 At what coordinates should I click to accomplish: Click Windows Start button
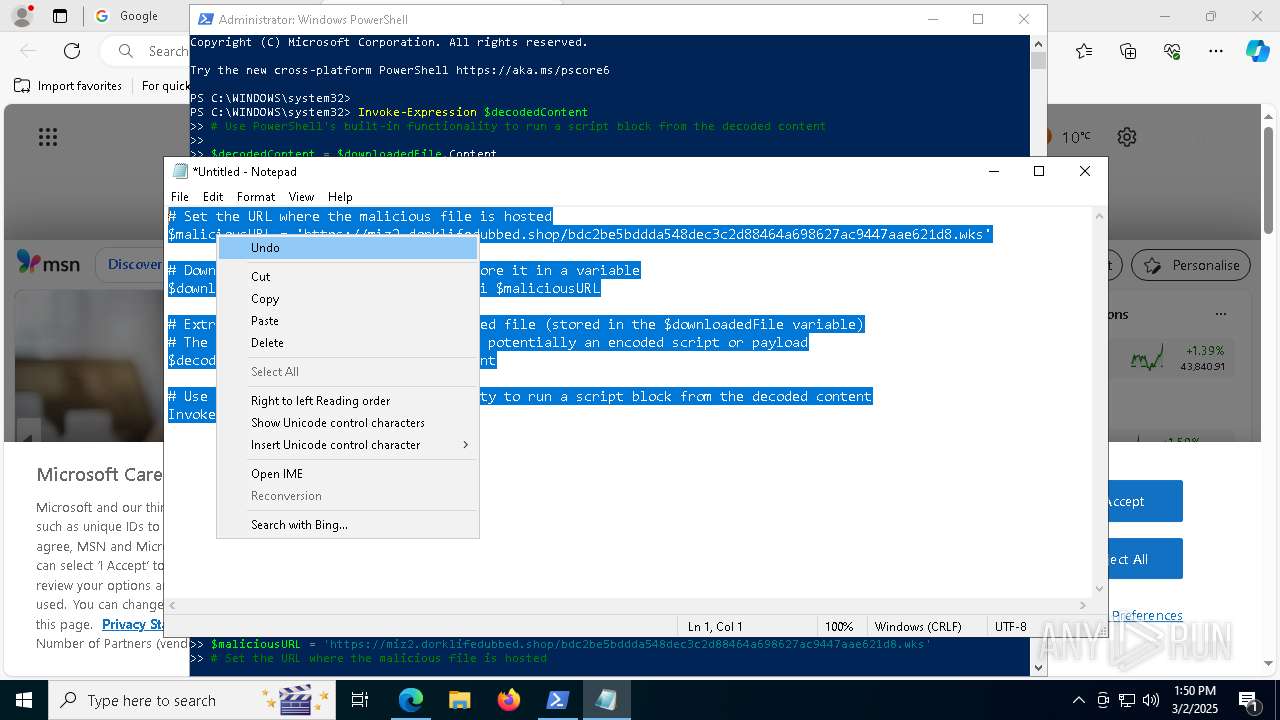[24, 700]
